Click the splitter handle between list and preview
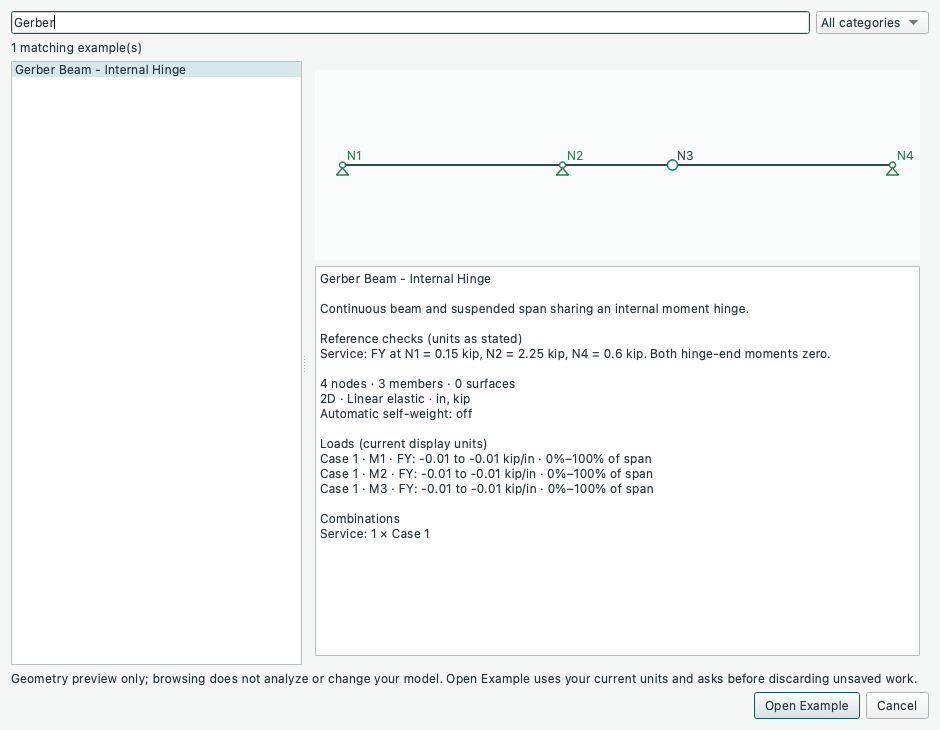940x730 pixels. [305, 363]
